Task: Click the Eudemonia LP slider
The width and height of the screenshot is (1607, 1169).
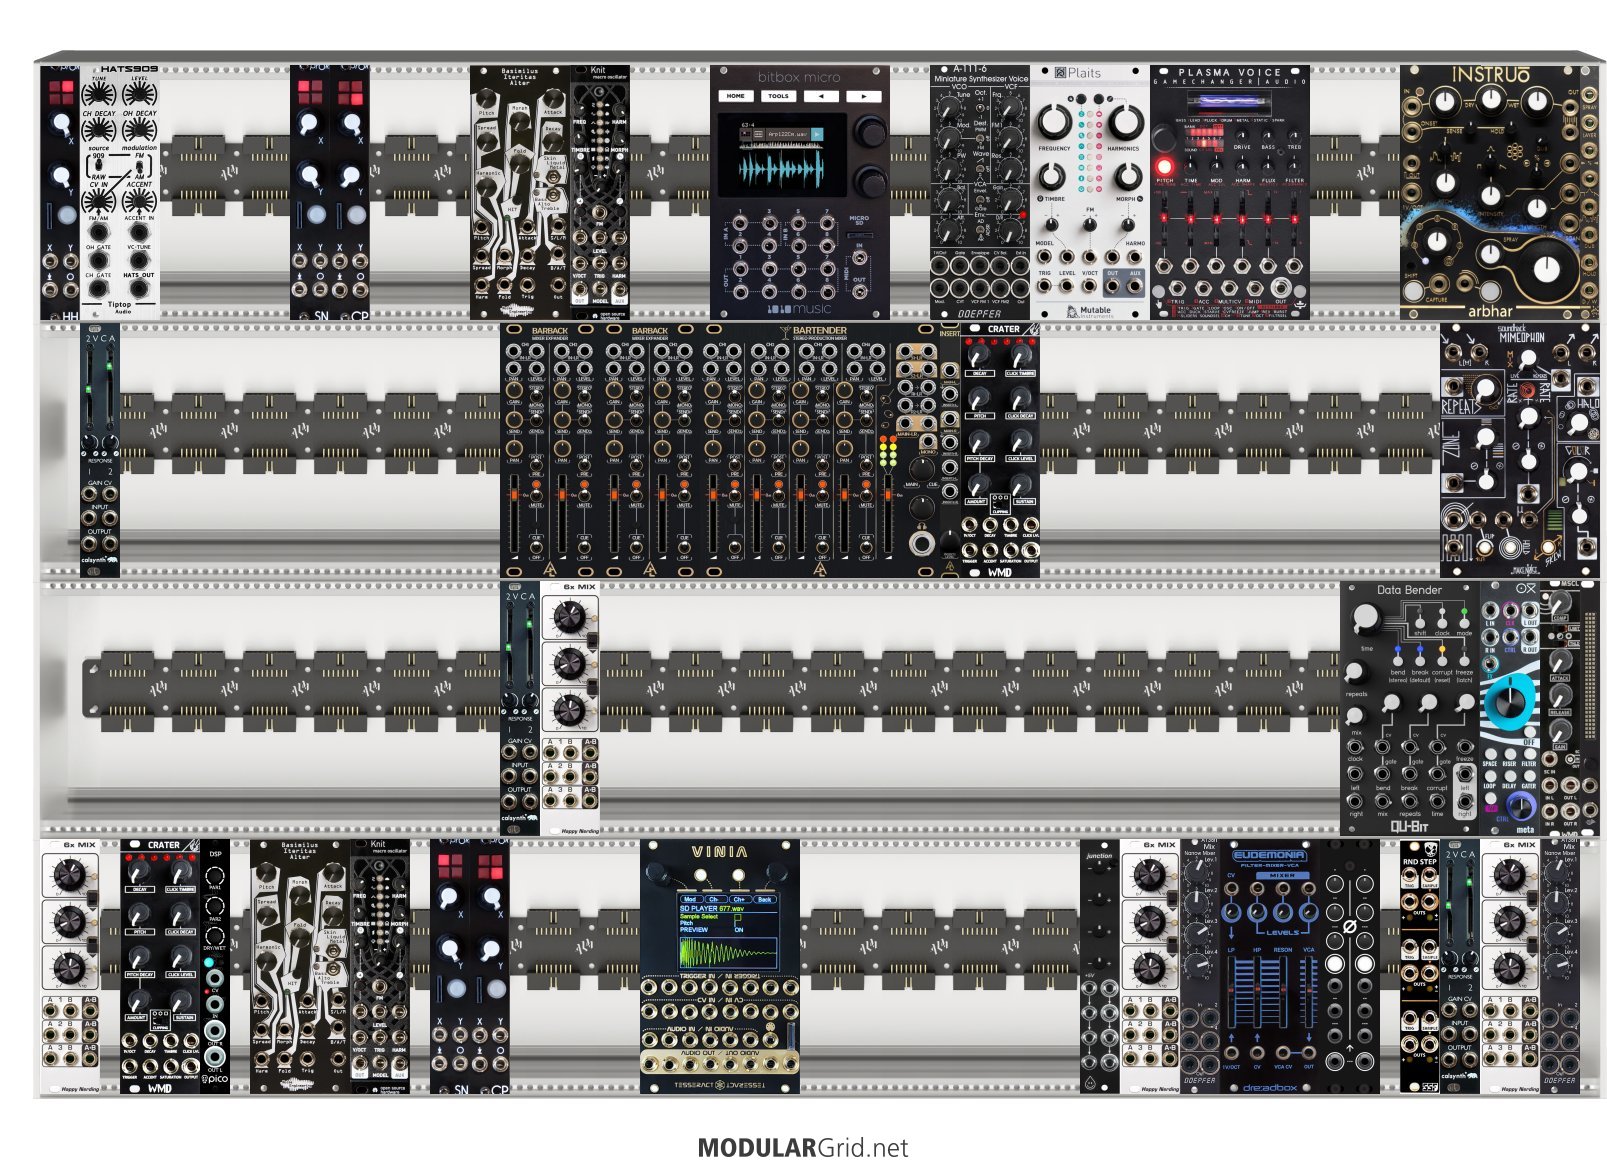Action: (1232, 990)
